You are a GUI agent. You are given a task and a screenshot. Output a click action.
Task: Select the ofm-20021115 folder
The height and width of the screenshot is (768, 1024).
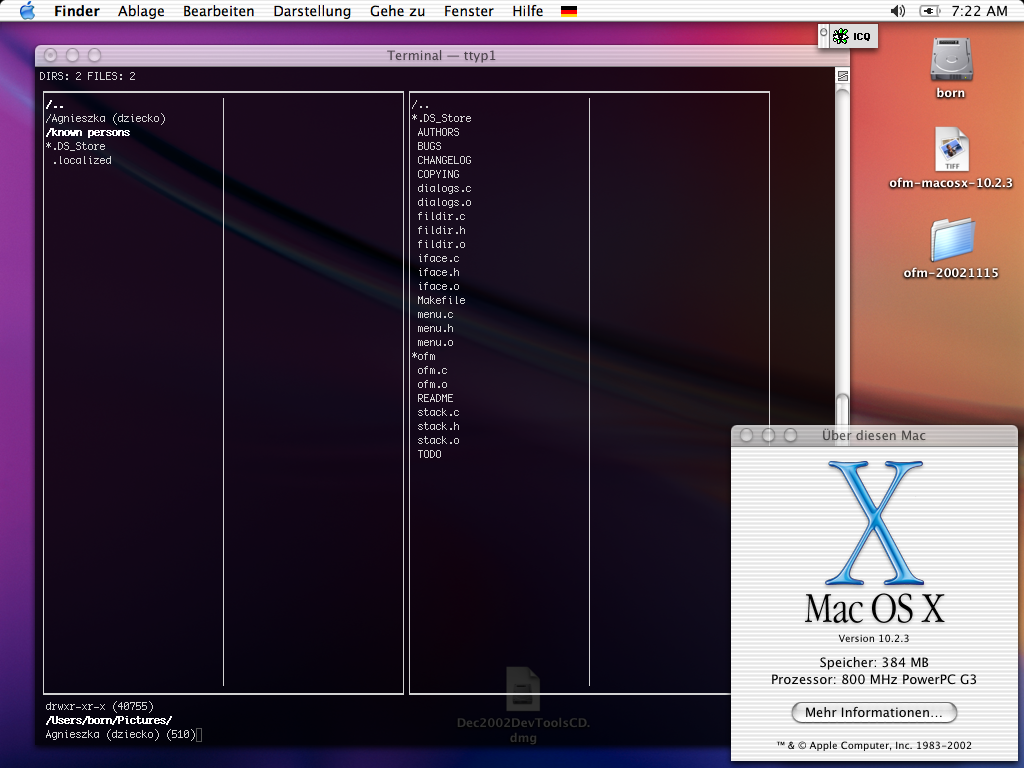pos(950,240)
